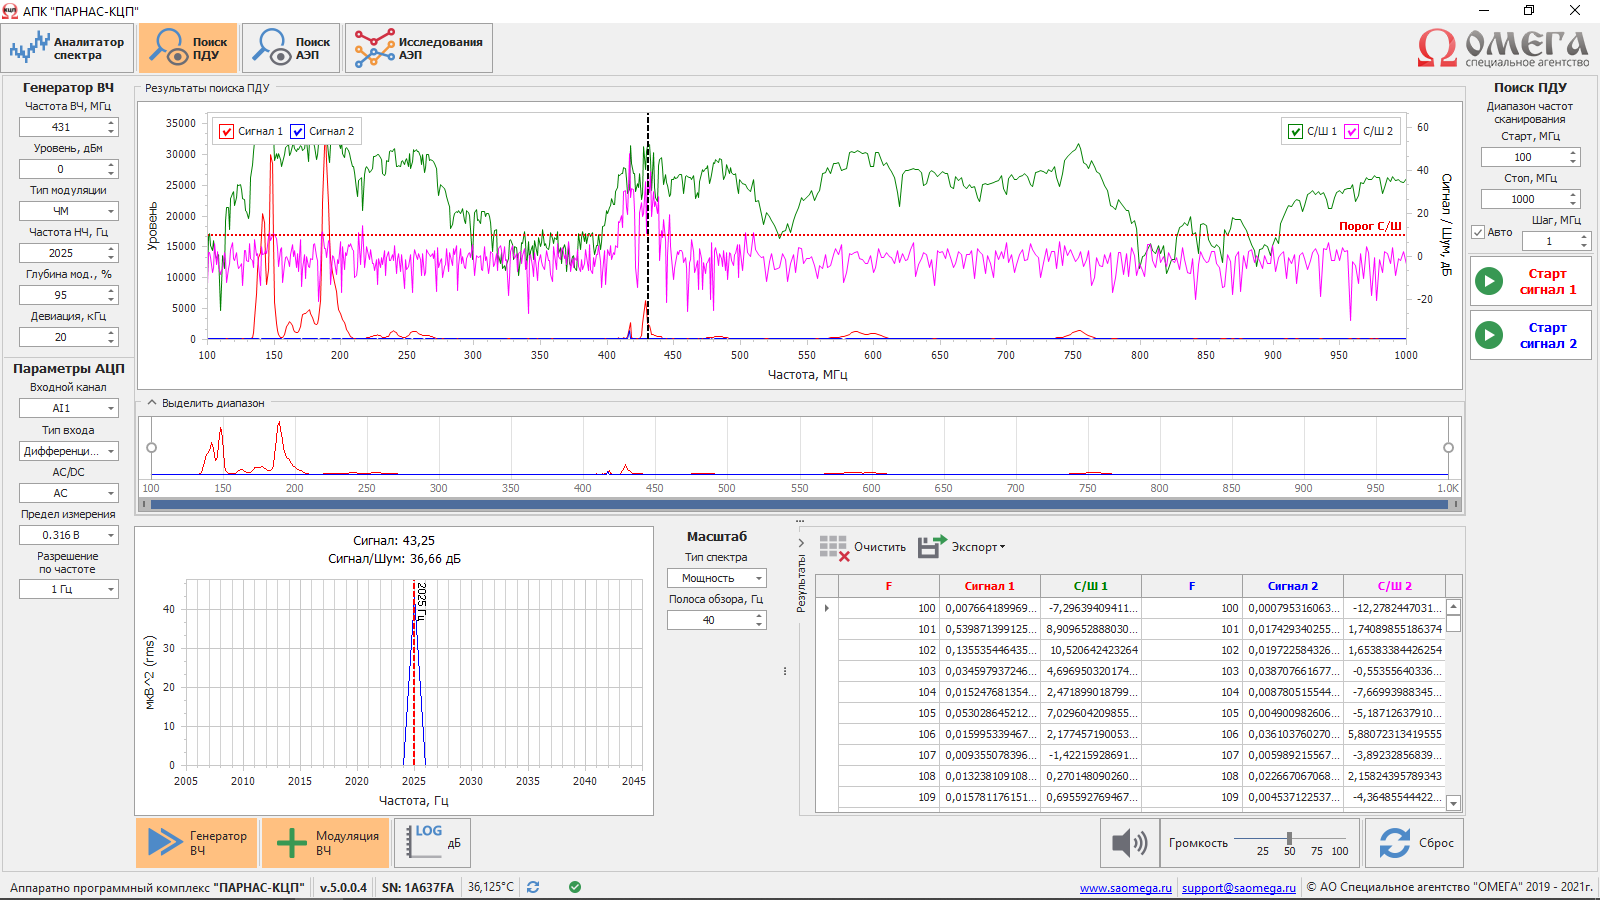
Task: Expand the Результаты side panel chevron
Action: [x=801, y=543]
